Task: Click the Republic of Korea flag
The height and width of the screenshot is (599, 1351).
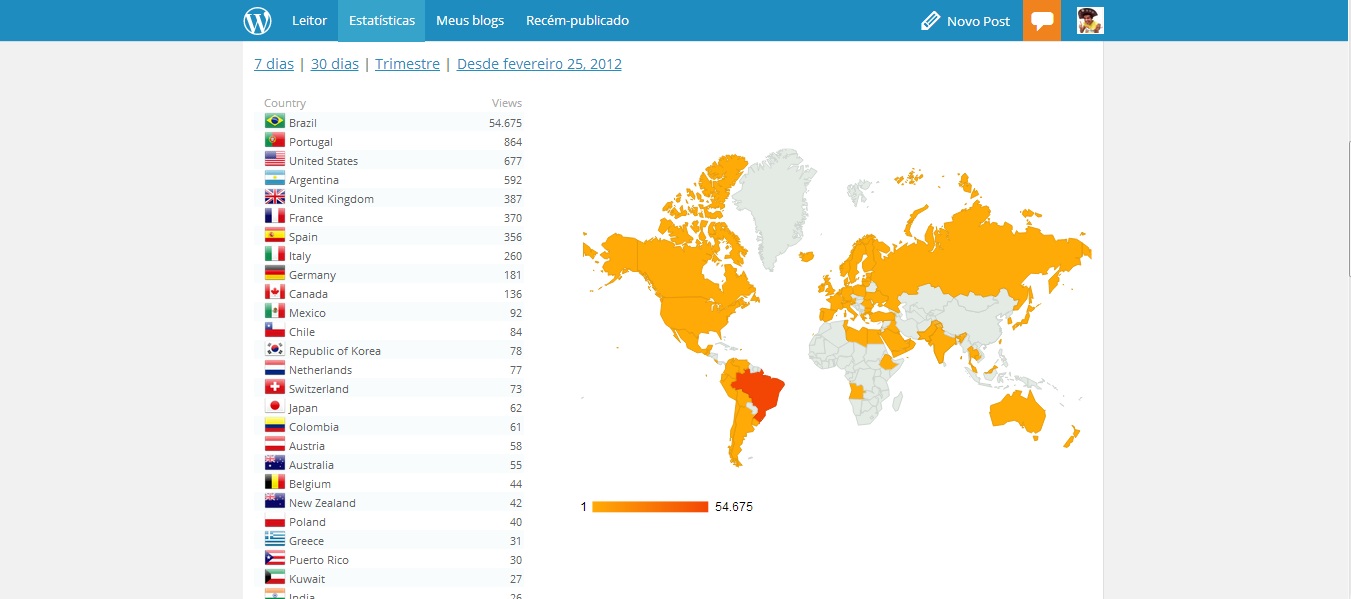Action: (x=275, y=350)
